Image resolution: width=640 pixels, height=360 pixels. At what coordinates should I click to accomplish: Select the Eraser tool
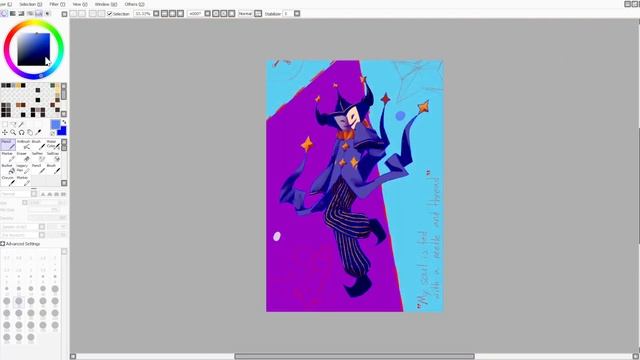click(23, 157)
